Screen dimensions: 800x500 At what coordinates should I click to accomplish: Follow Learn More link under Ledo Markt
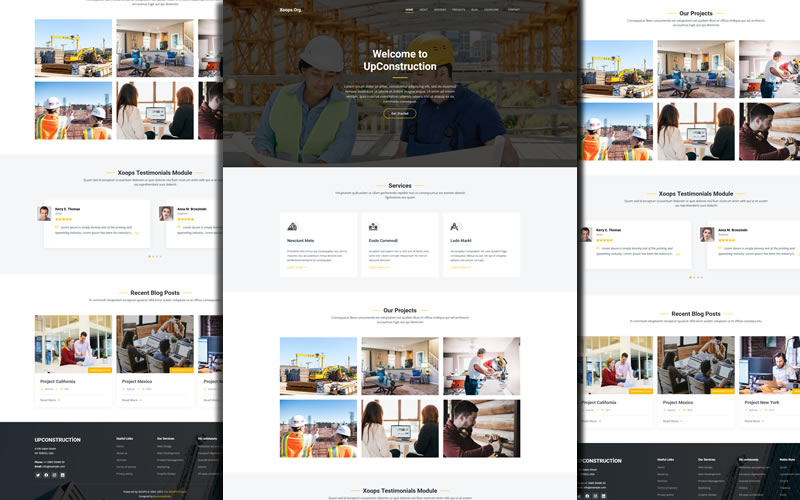(x=461, y=267)
